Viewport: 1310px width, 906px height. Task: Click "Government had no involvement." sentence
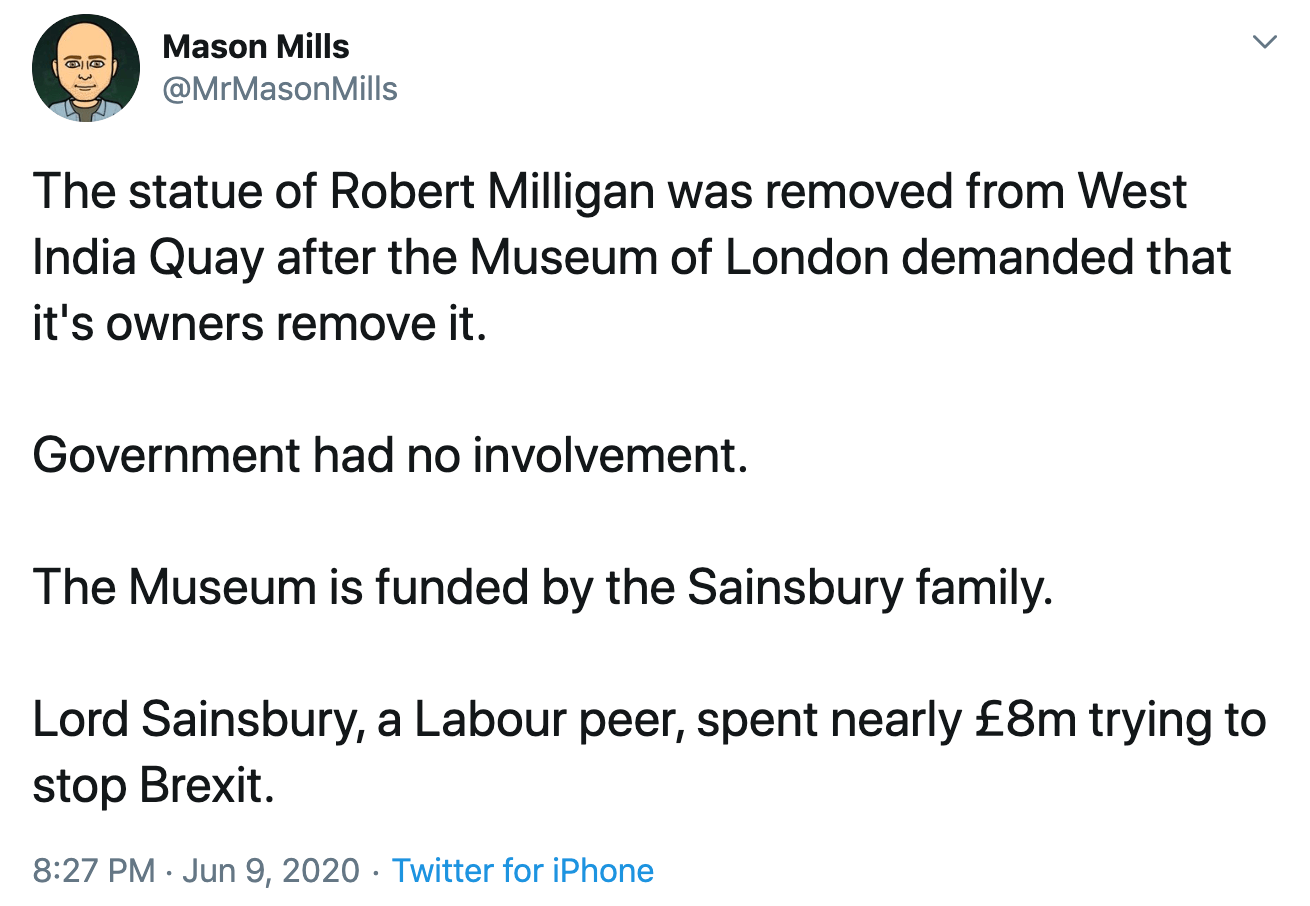[x=390, y=456]
